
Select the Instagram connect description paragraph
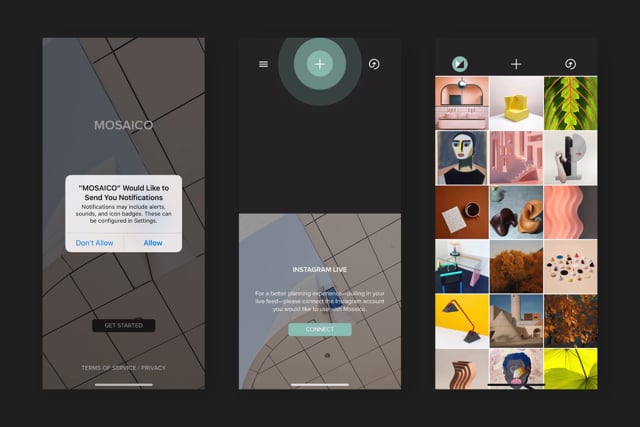pos(320,301)
